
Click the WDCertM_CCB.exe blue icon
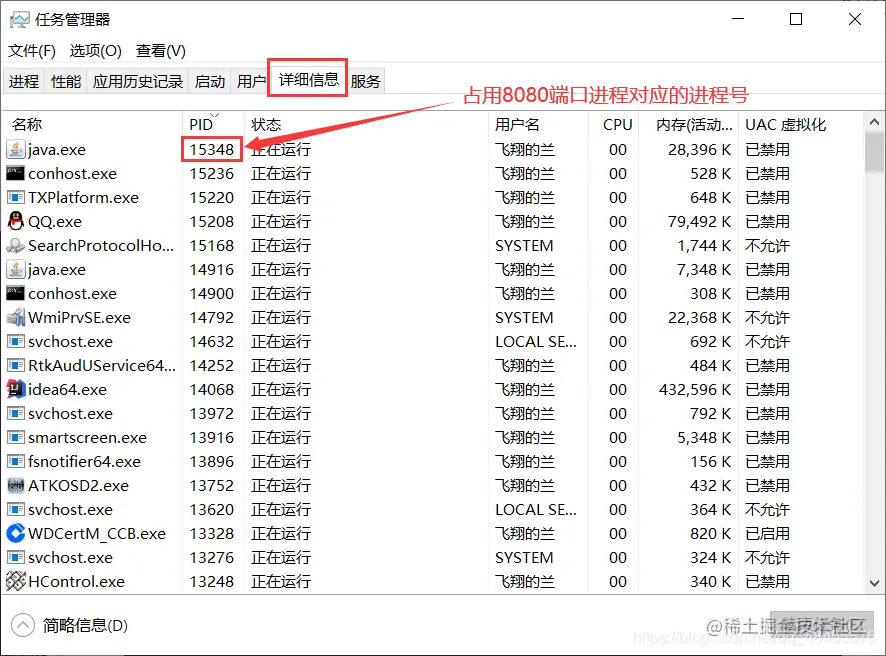16,533
